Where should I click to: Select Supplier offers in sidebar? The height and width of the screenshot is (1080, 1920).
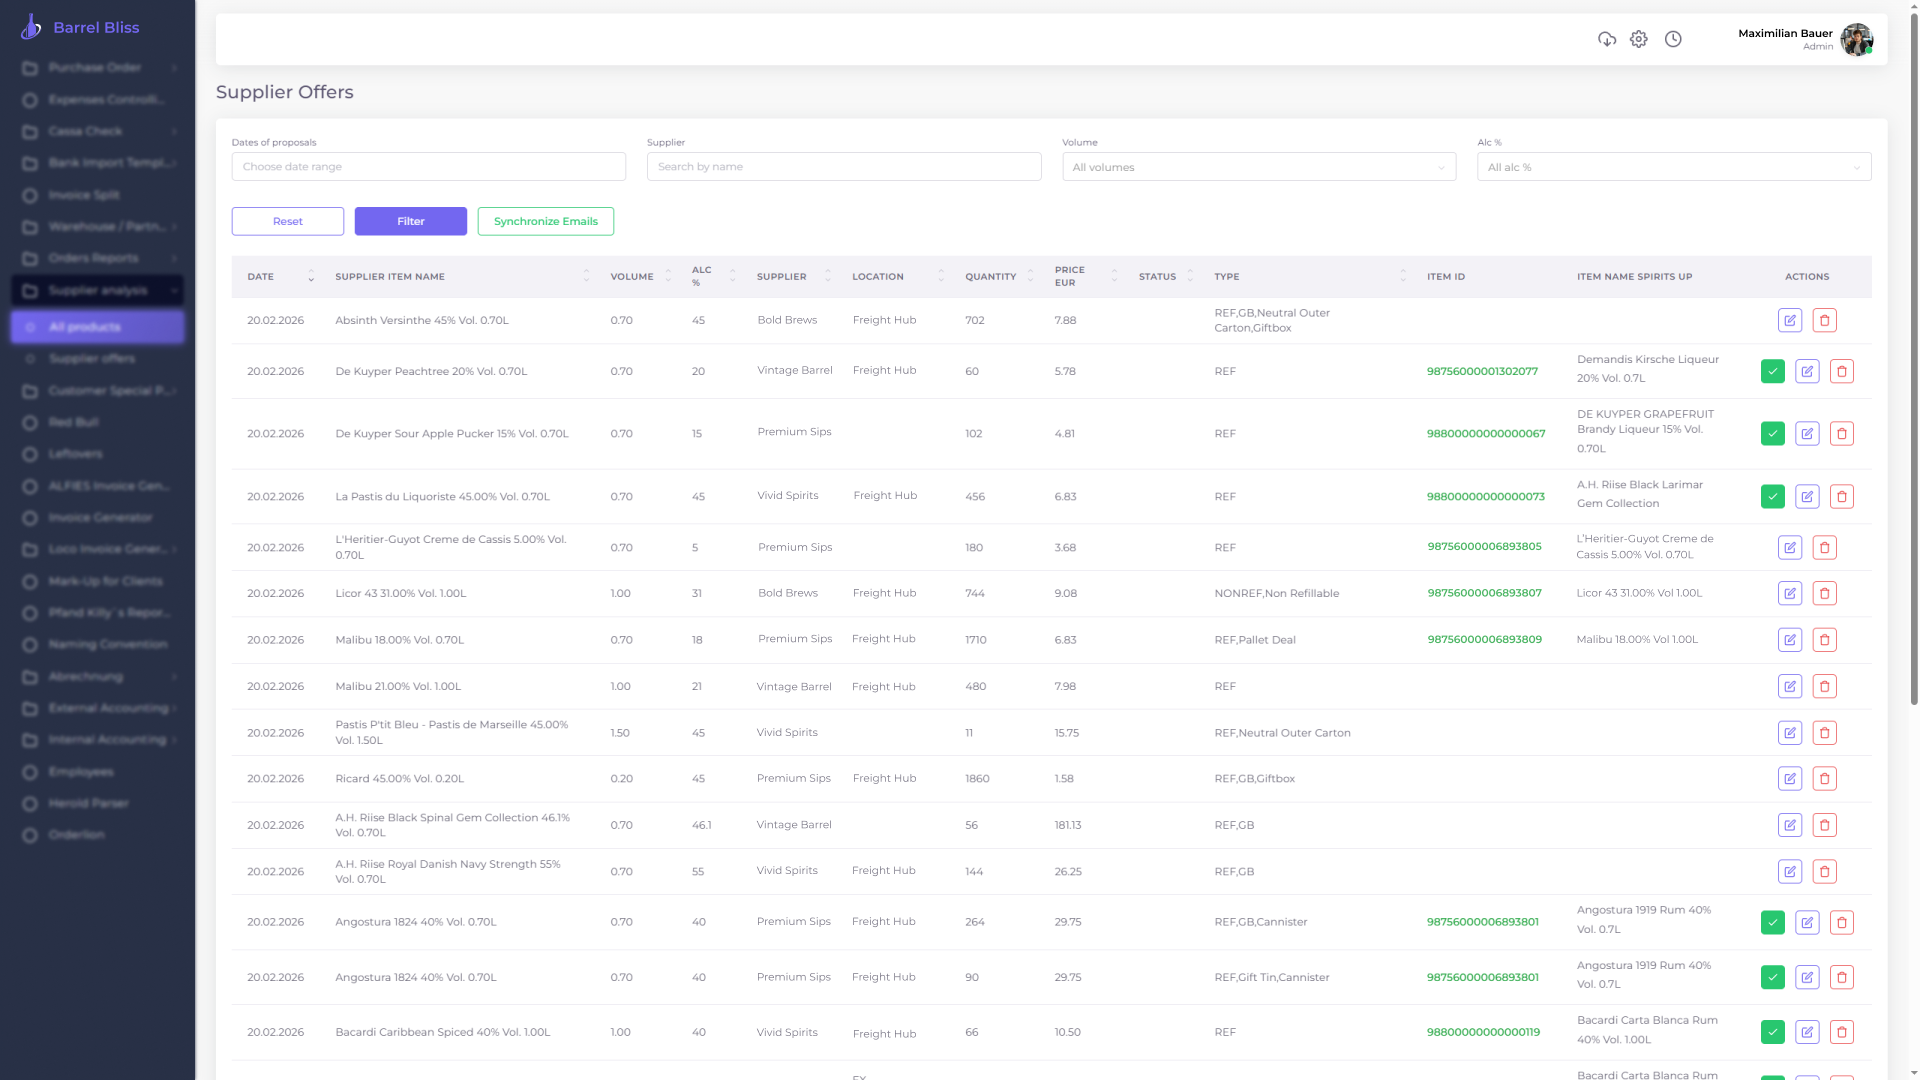click(92, 359)
